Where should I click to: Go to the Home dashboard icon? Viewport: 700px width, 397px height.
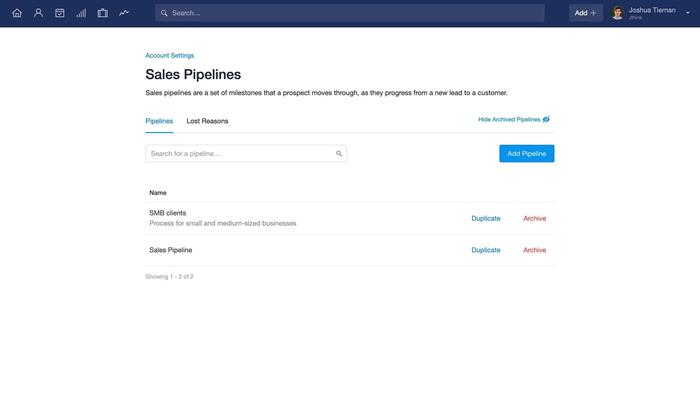click(x=17, y=13)
